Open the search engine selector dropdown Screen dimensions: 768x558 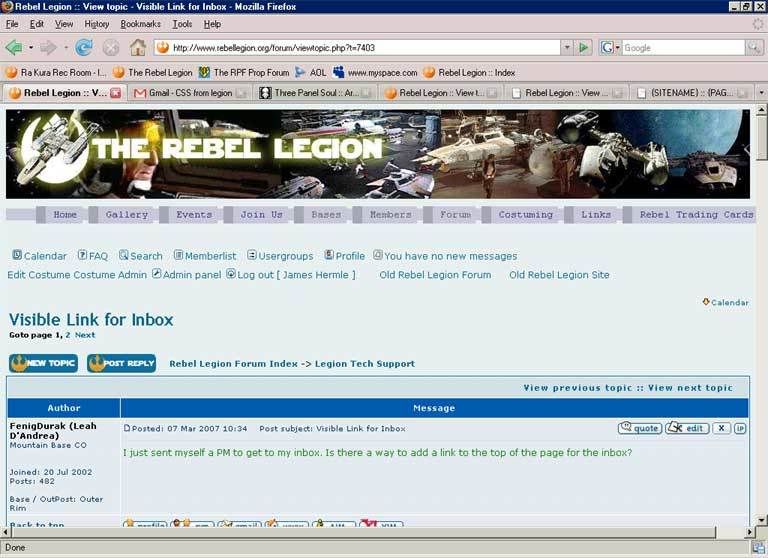click(x=610, y=48)
